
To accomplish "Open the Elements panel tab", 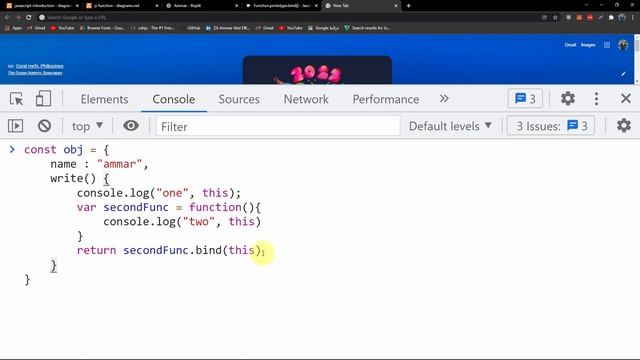I will pos(104,99).
